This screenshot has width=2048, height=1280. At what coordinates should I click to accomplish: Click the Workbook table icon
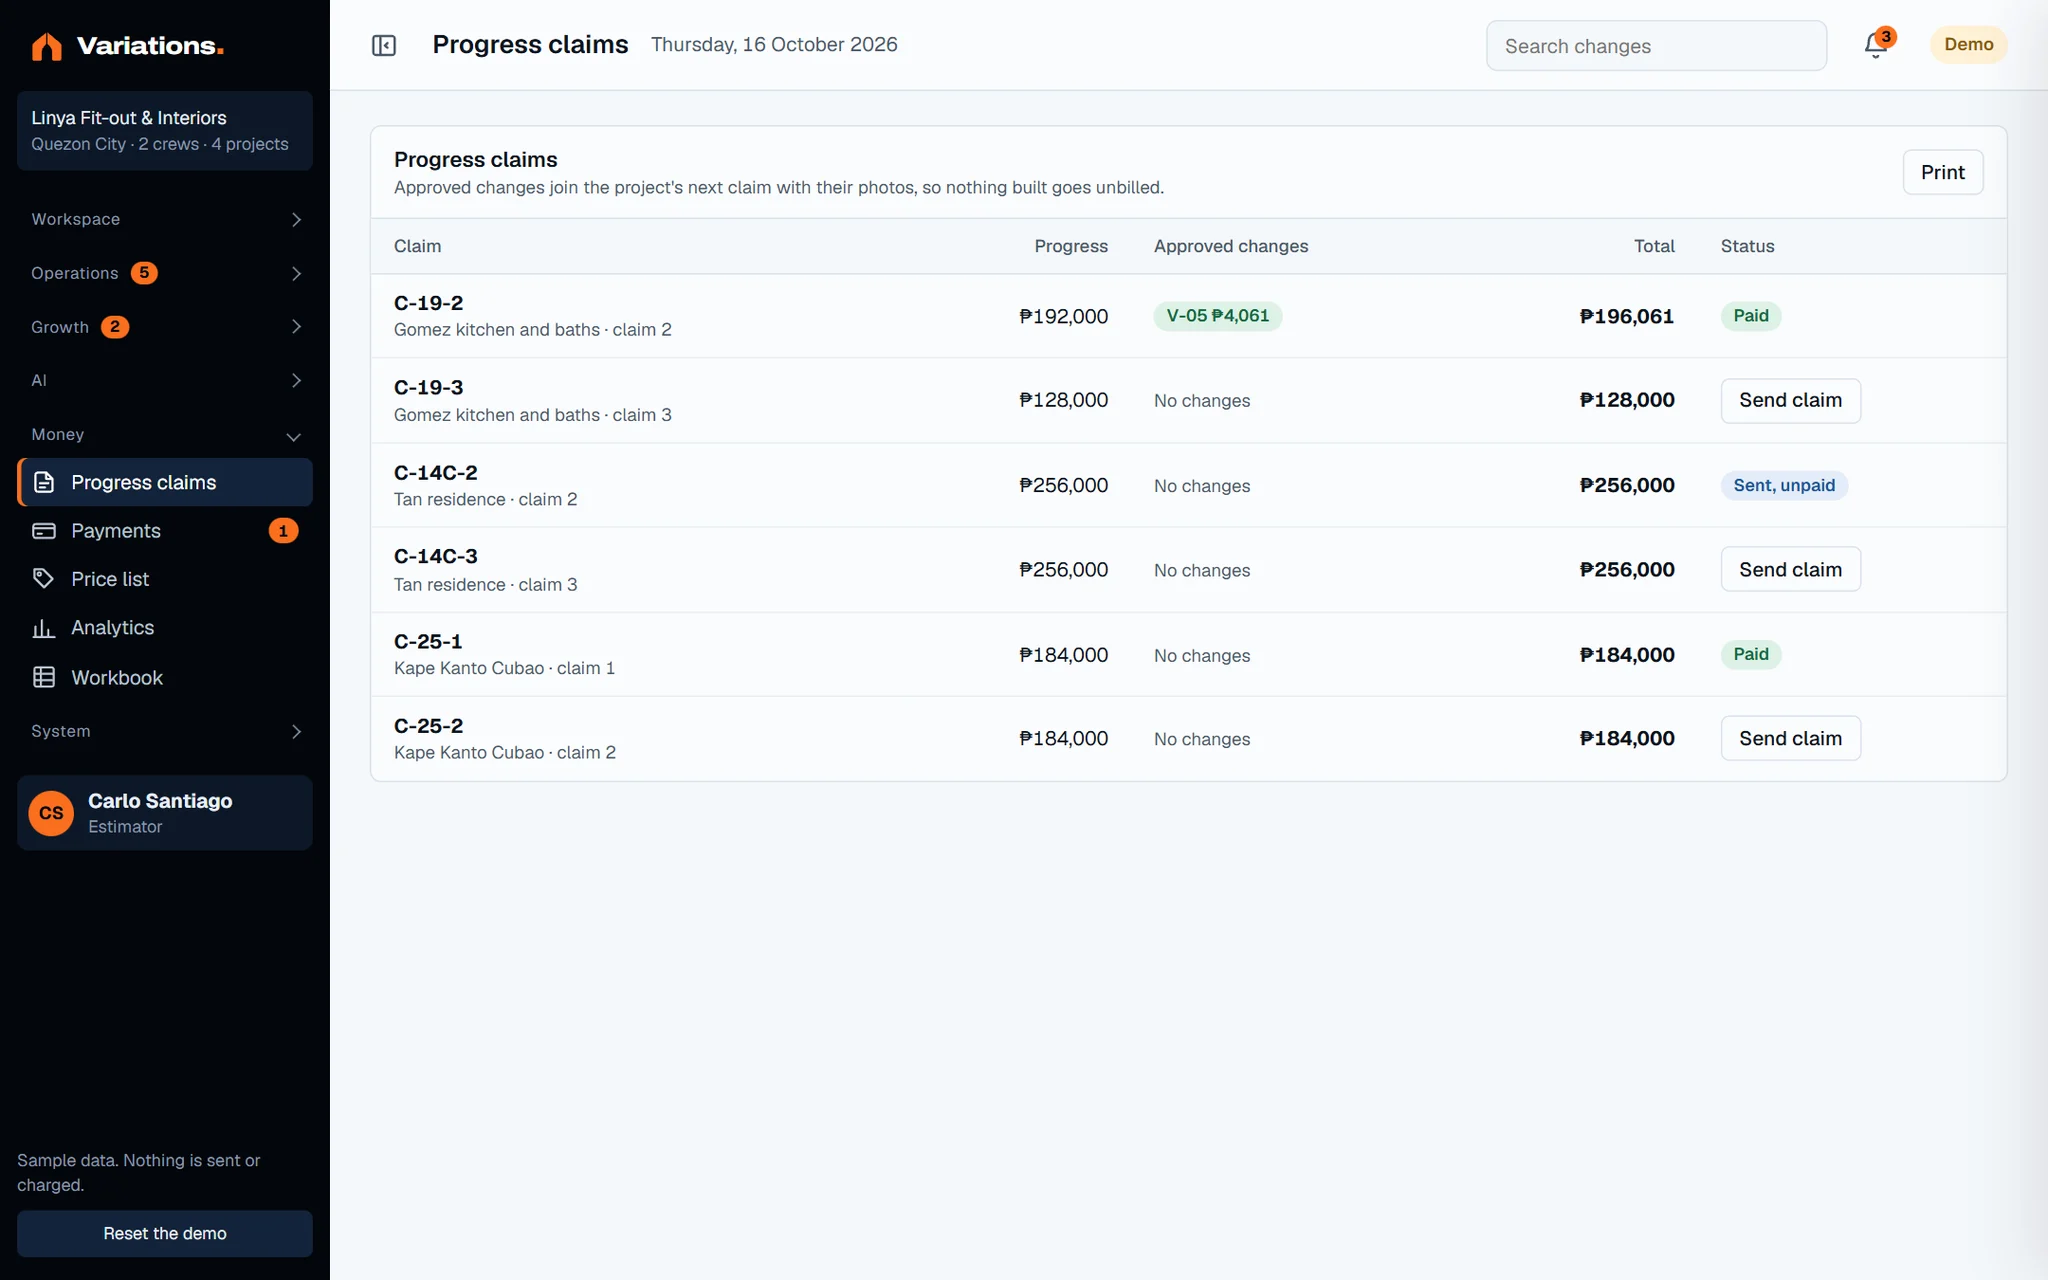[x=44, y=677]
